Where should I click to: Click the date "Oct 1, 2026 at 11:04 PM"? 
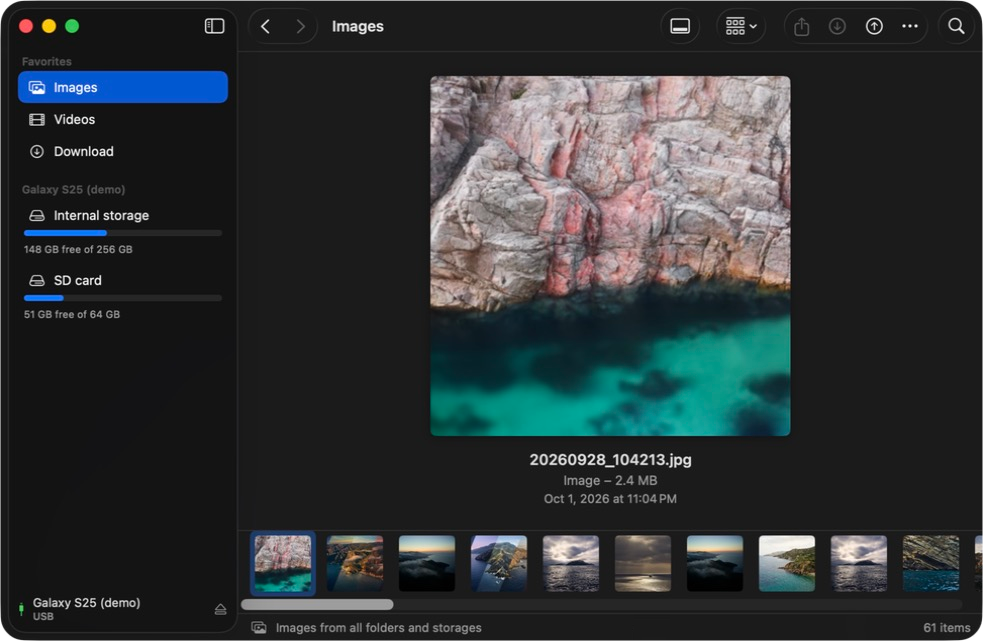(610, 499)
